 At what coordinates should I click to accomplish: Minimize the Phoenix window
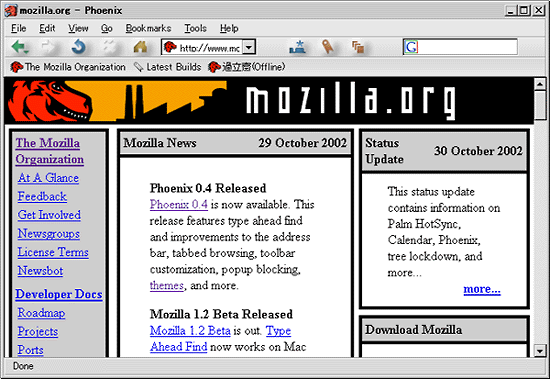(510, 11)
